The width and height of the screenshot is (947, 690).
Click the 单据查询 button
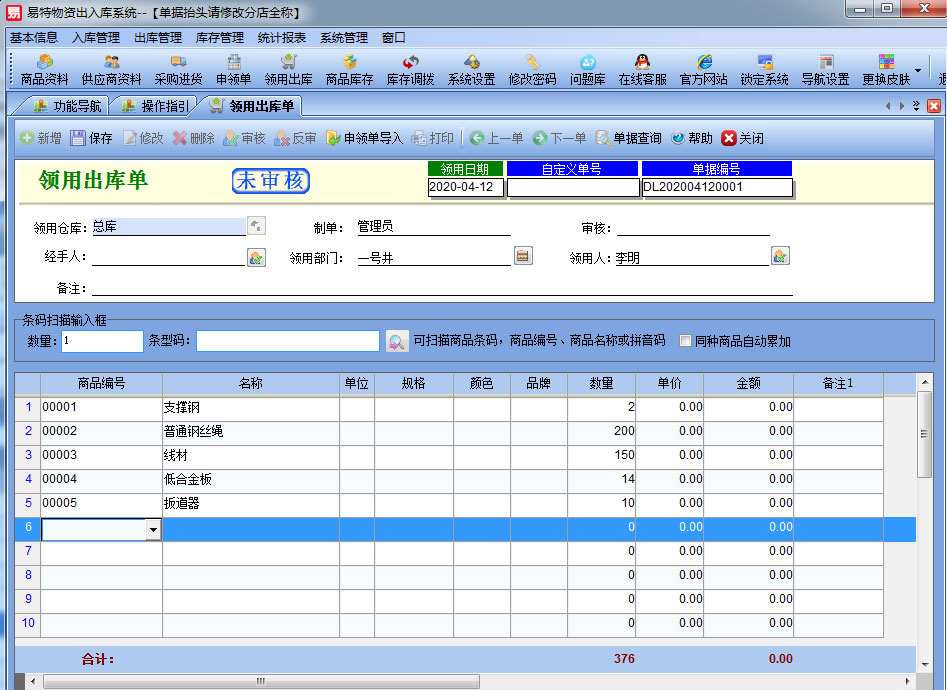coord(628,138)
